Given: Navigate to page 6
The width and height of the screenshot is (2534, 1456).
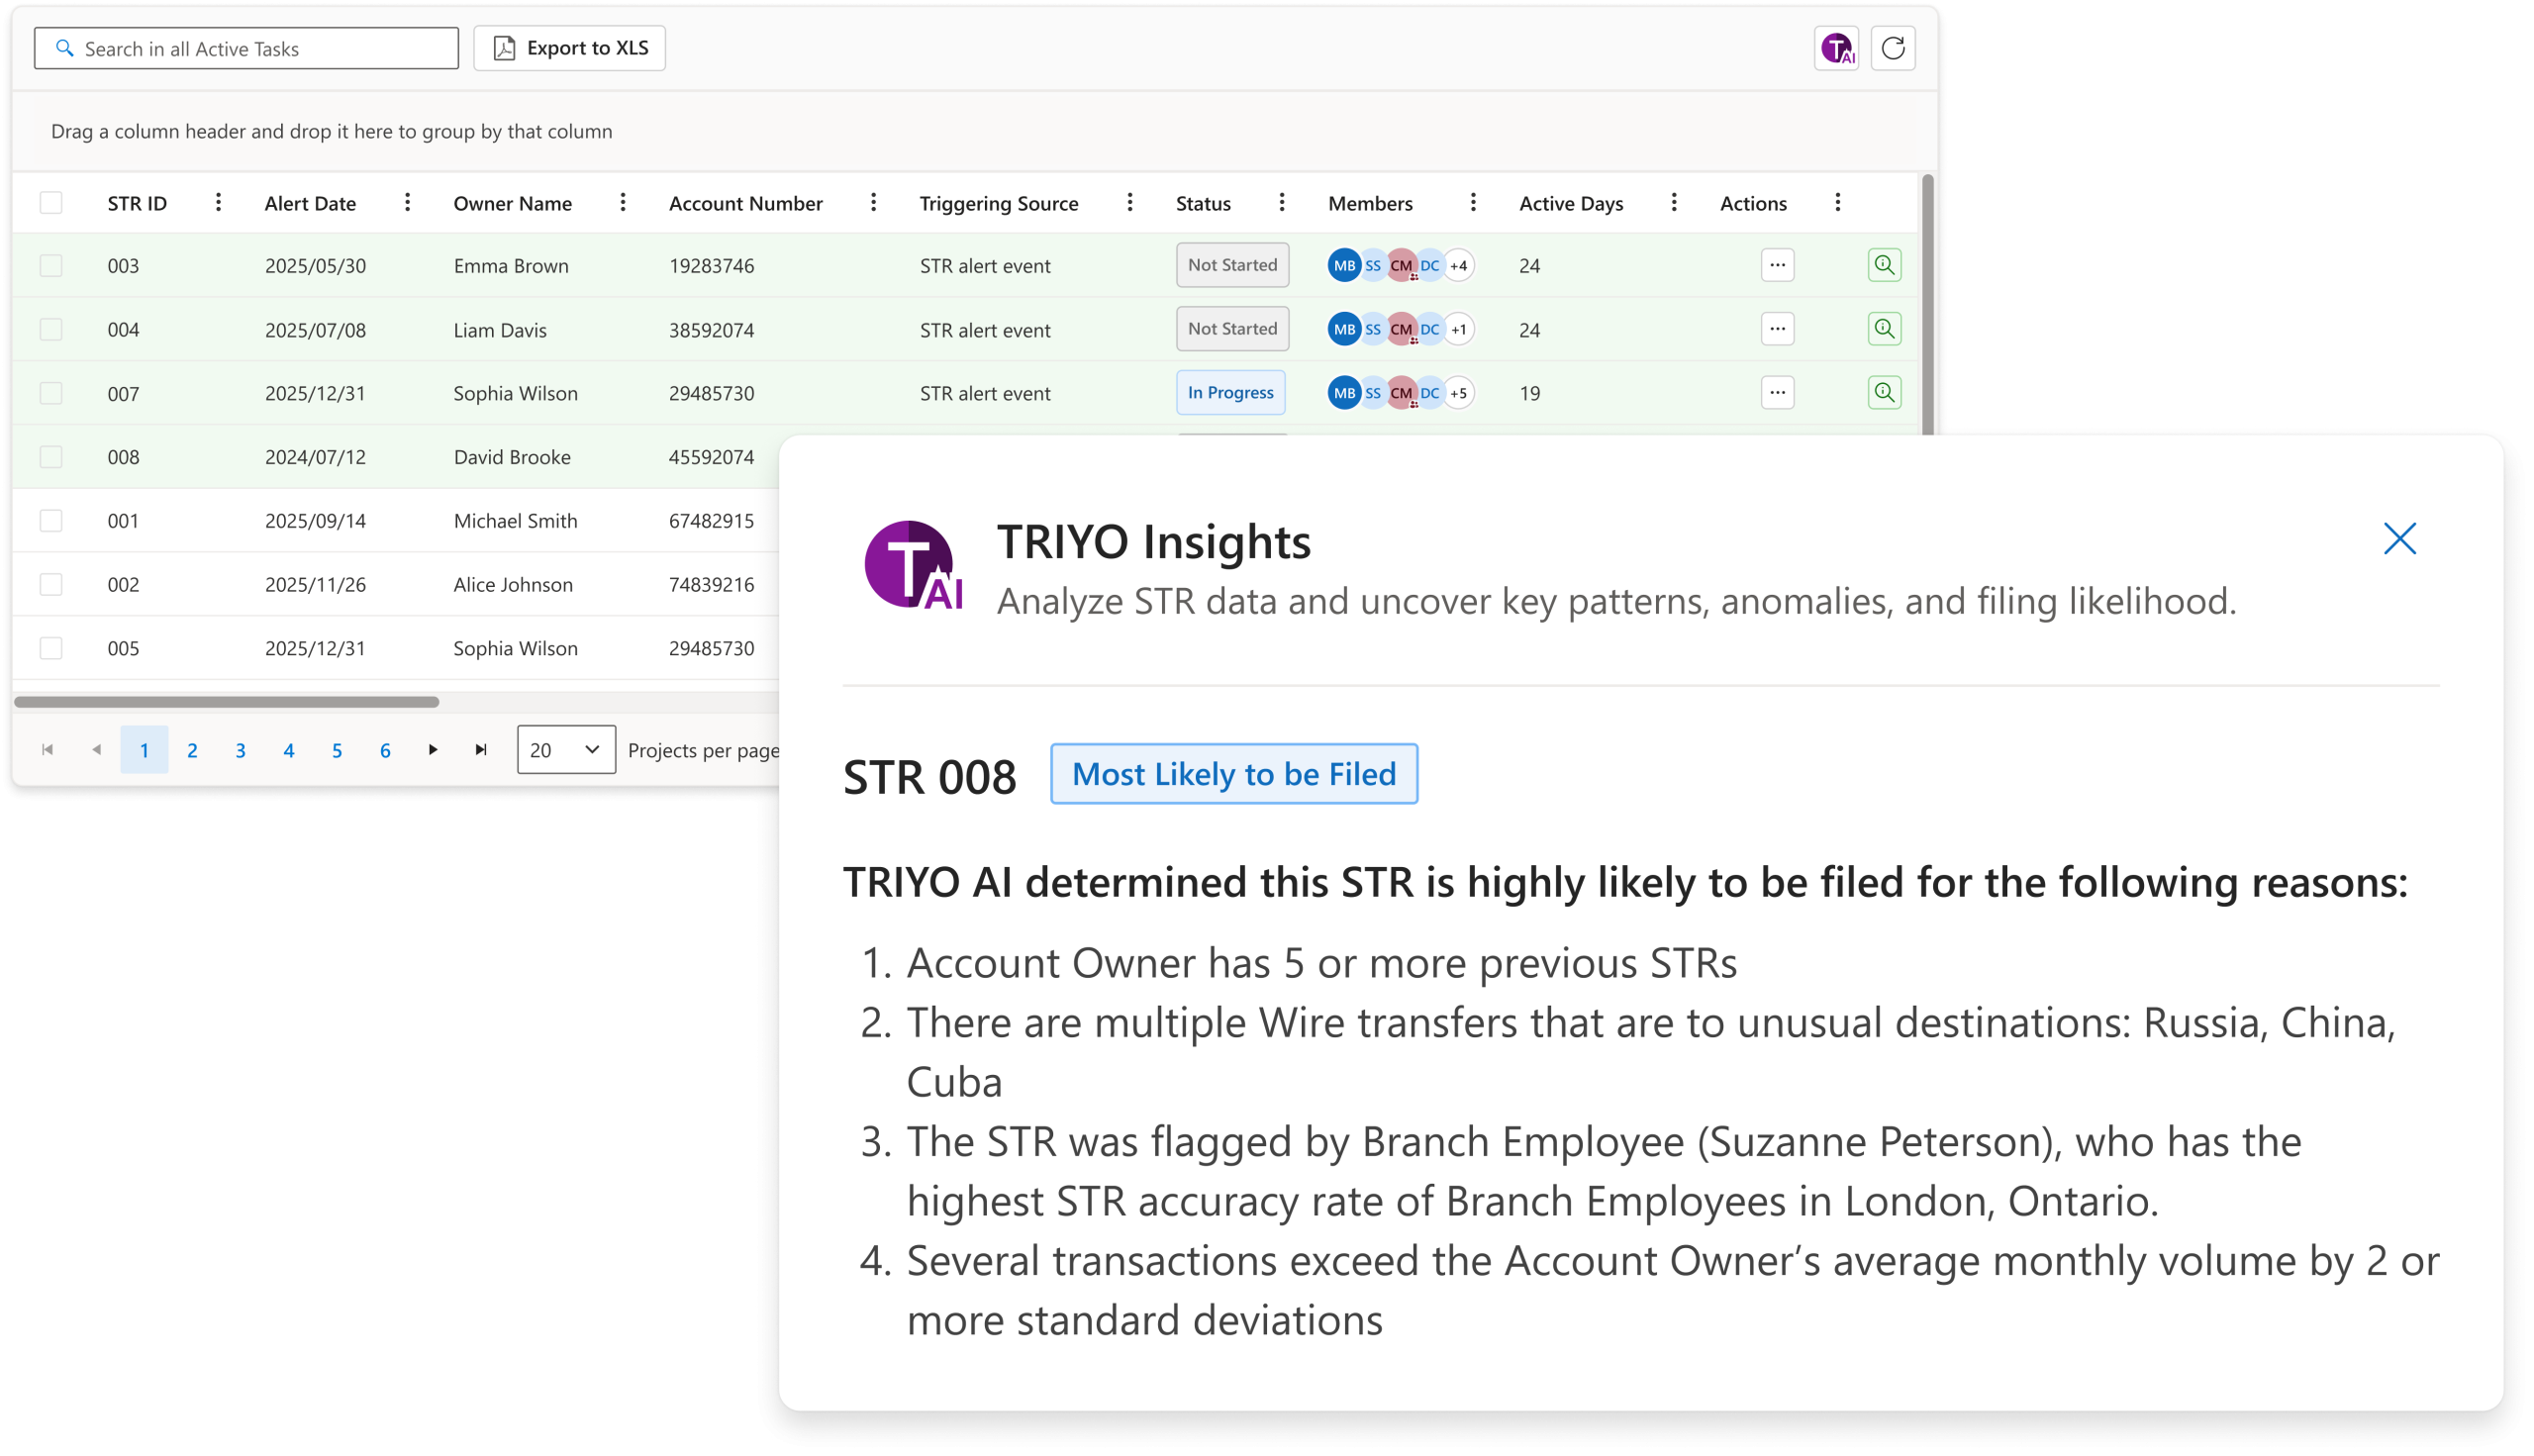Looking at the screenshot, I should tap(385, 750).
